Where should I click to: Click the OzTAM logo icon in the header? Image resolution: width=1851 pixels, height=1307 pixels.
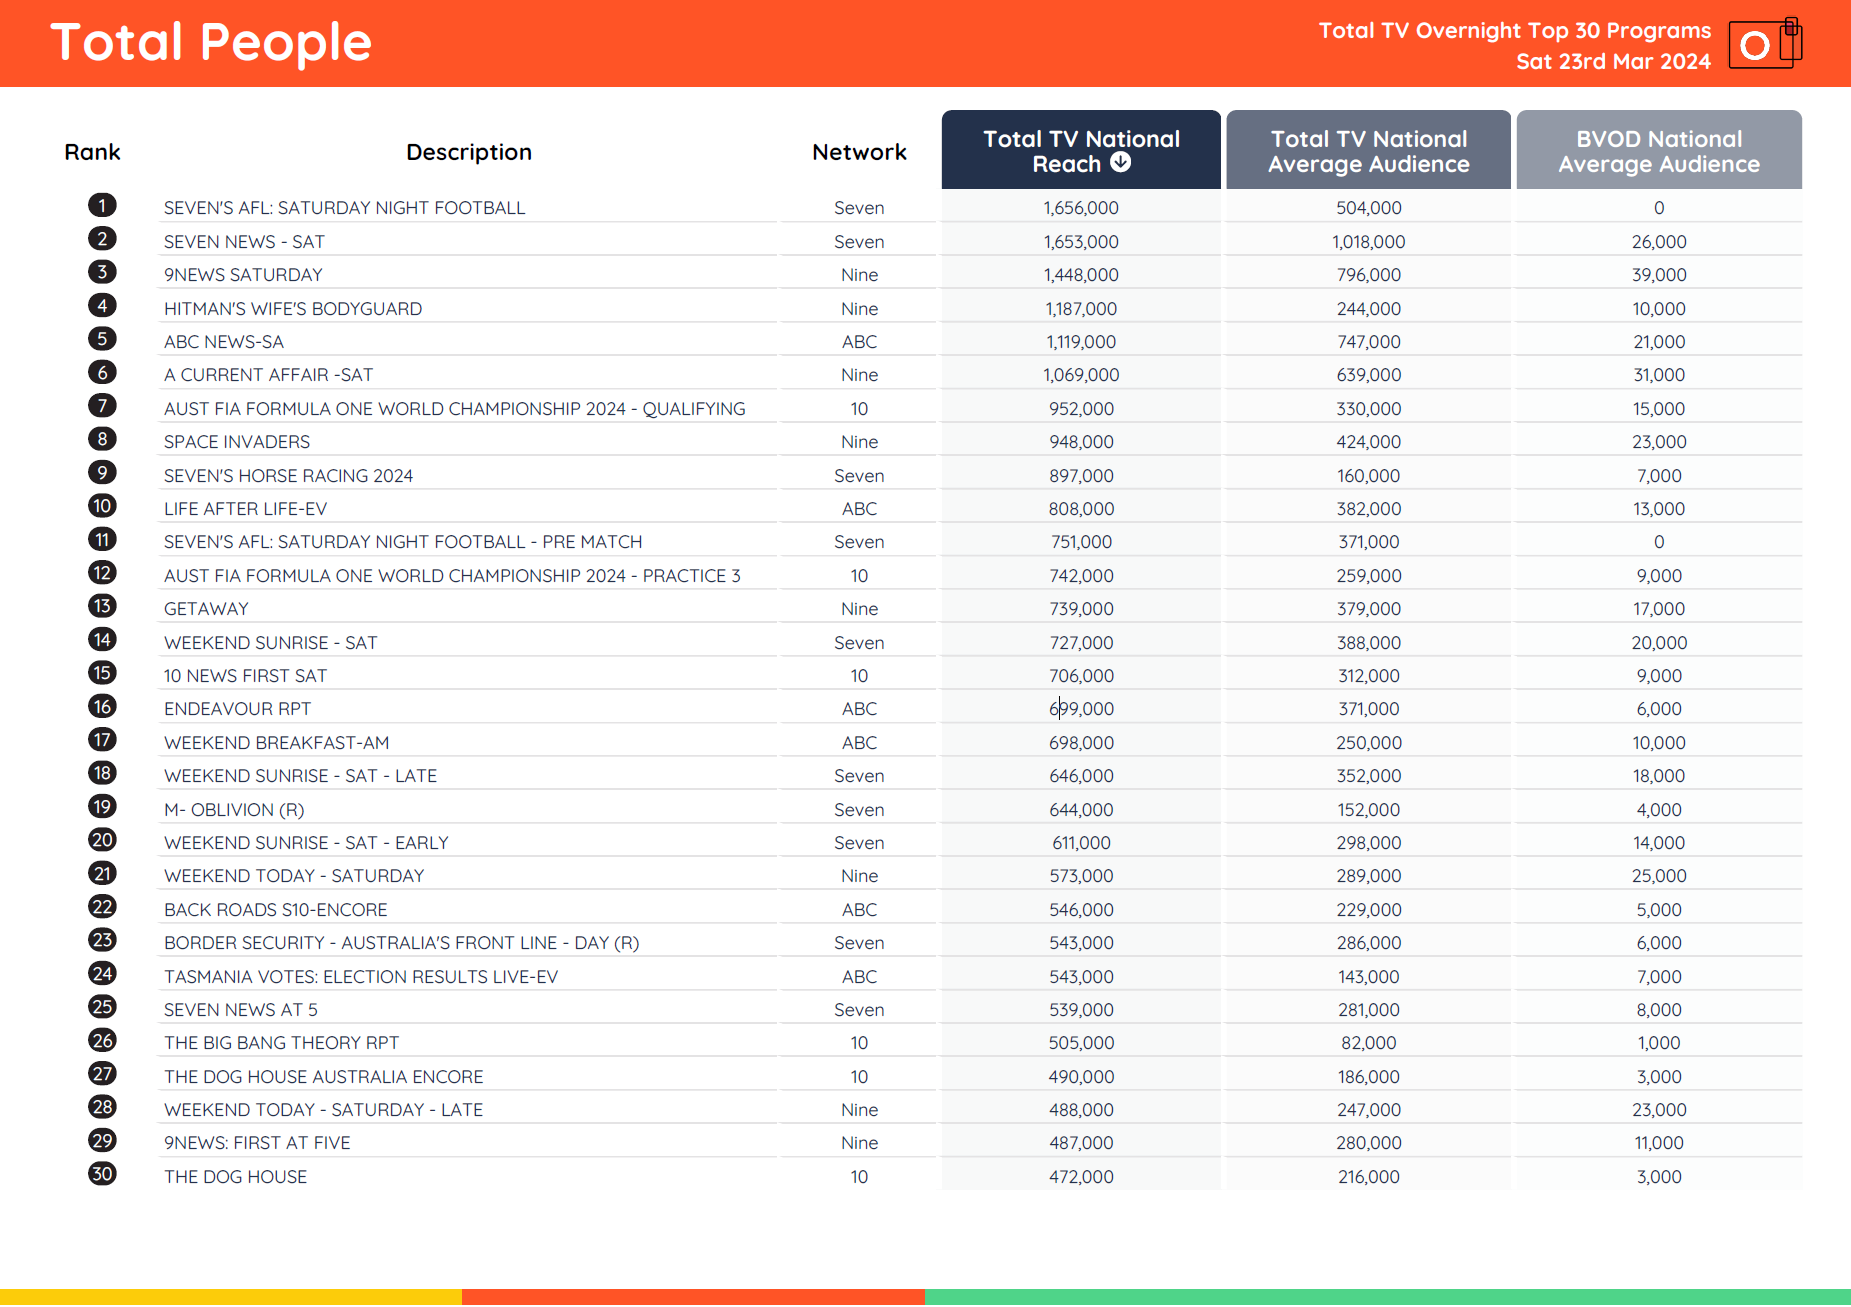click(1764, 44)
